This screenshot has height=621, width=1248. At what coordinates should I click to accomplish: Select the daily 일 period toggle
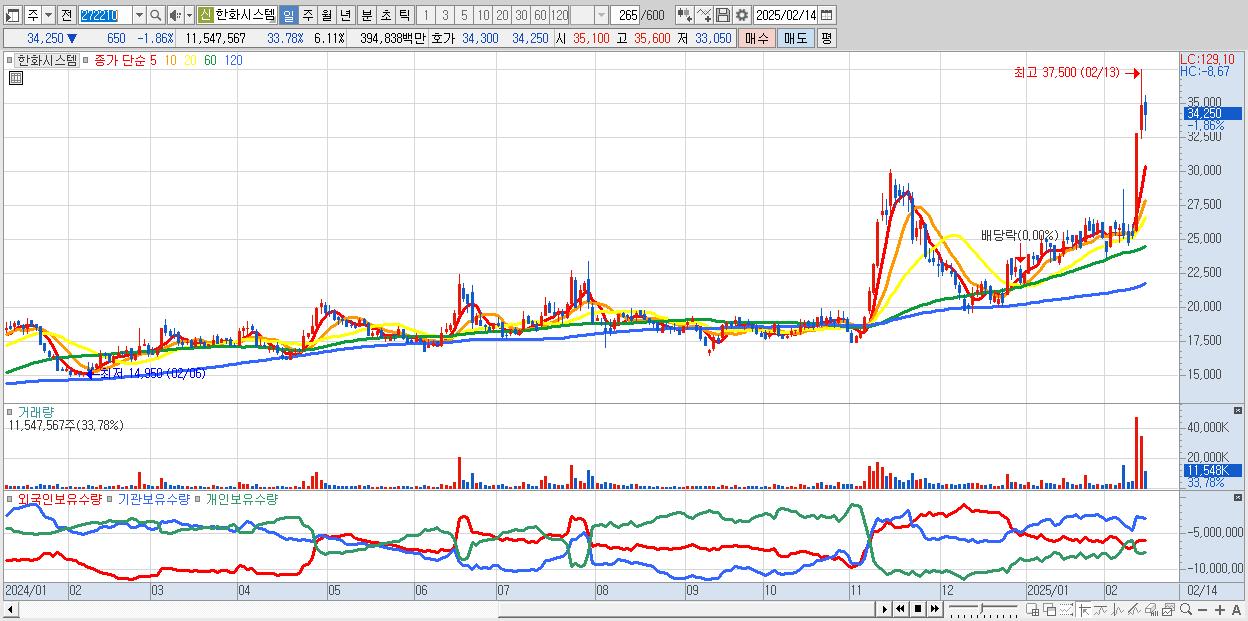pyautogui.click(x=288, y=15)
